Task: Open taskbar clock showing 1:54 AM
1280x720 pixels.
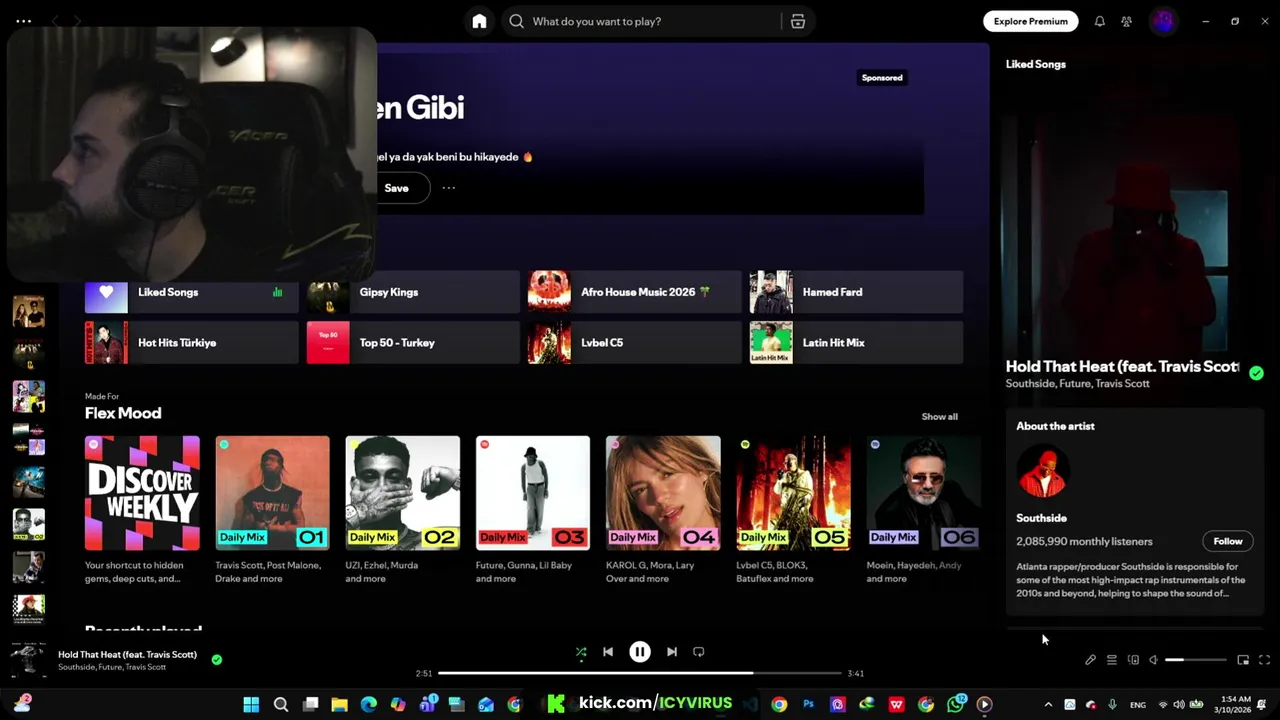Action: click(x=1235, y=704)
